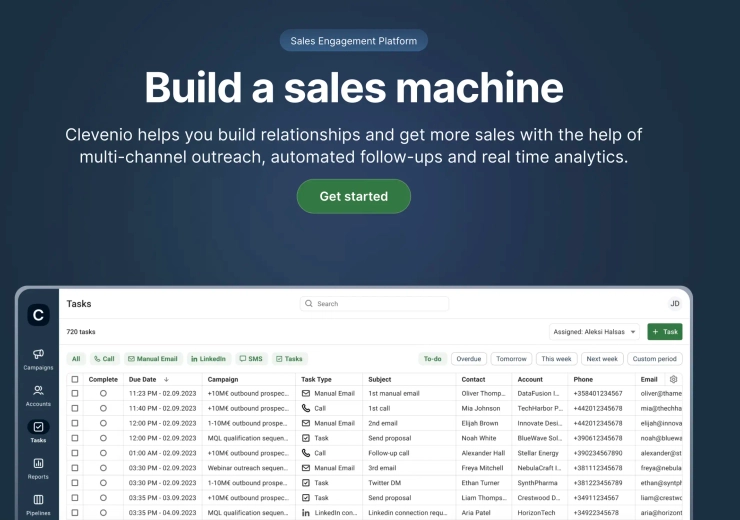Mark Ethan Turner task complete circle
The height and width of the screenshot is (520, 740).
pyautogui.click(x=103, y=483)
